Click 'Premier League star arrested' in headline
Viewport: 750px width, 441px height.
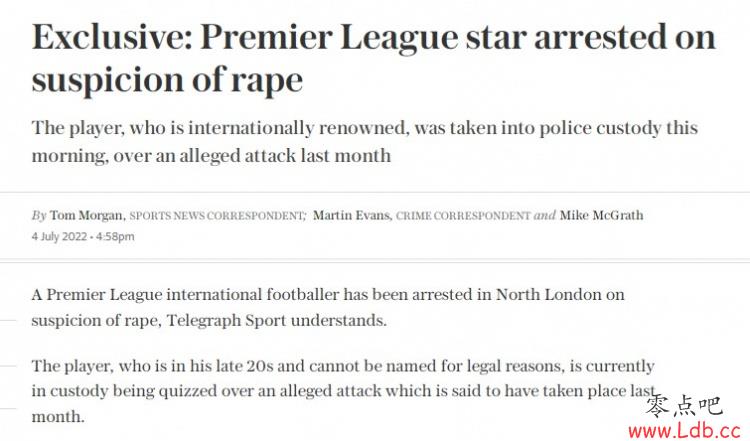434,37
